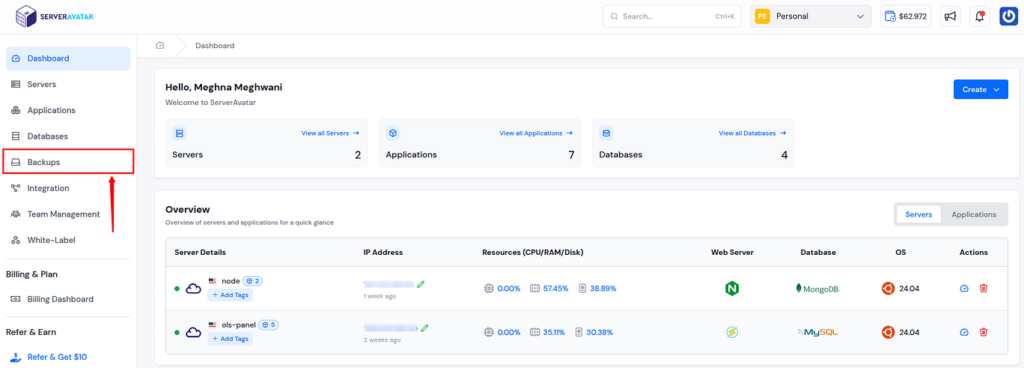Click View all Databases link
Viewport: 1024px width, 368px height.
click(752, 133)
